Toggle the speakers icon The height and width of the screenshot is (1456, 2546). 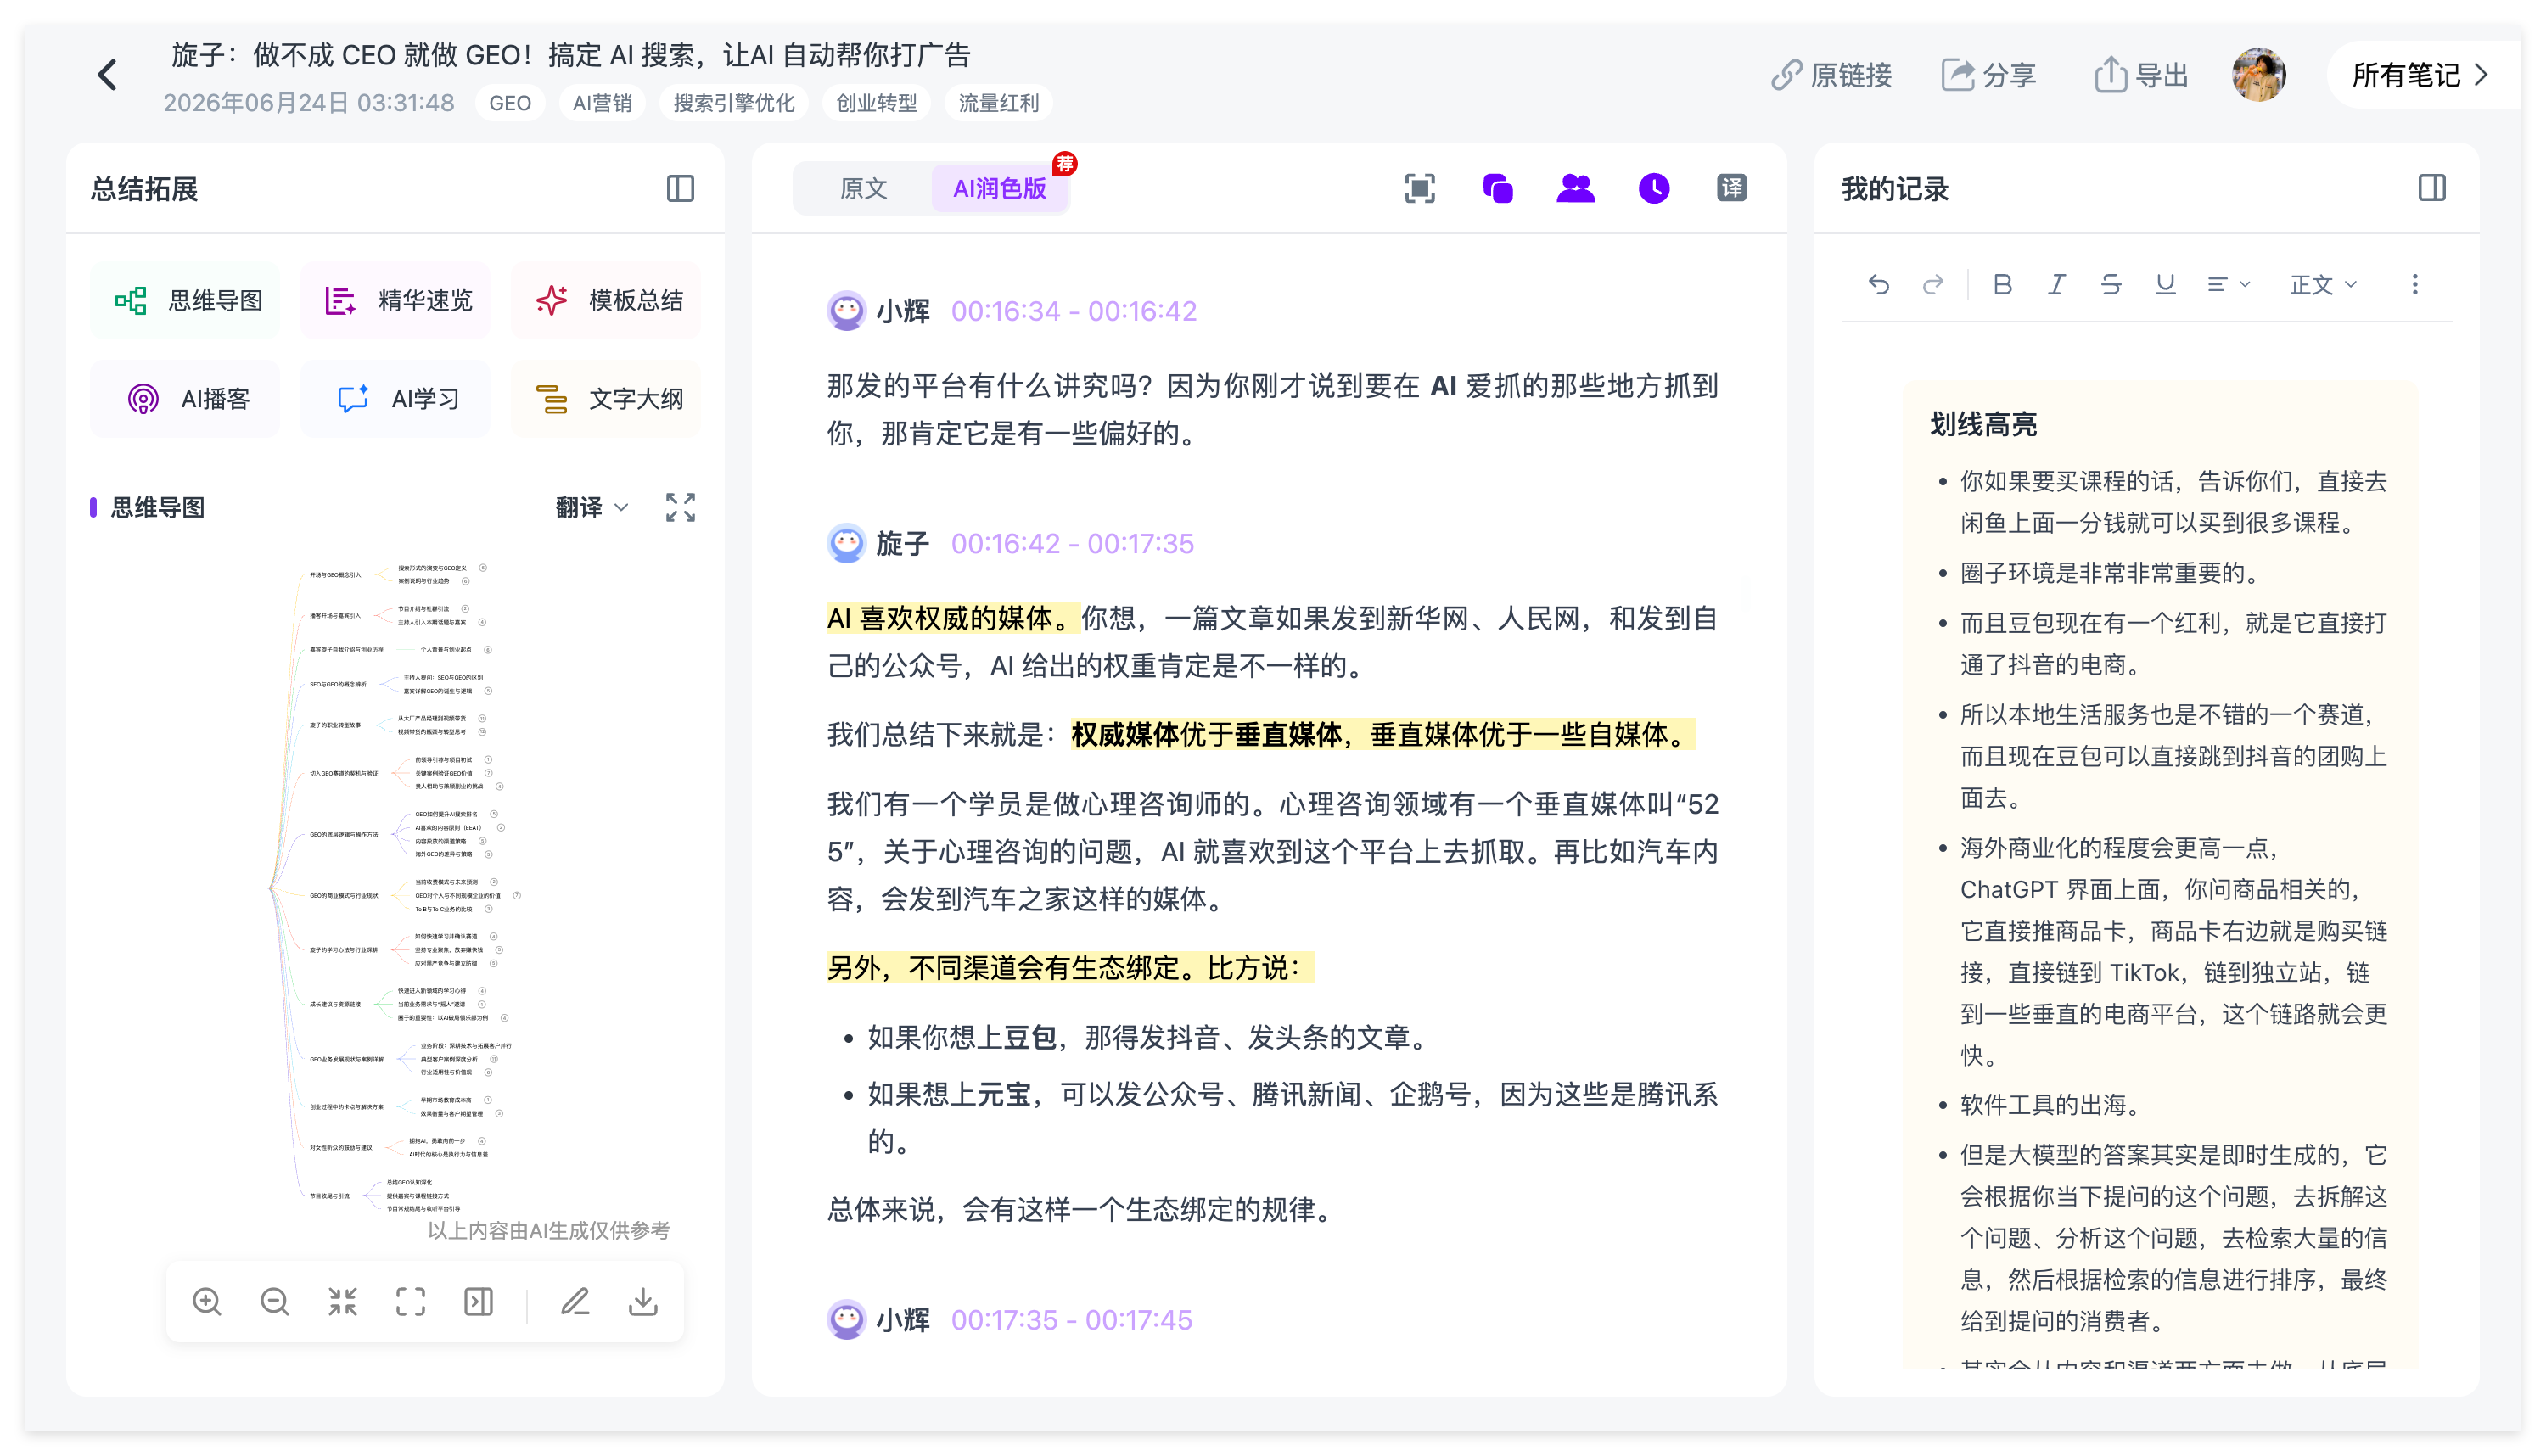1576,188
